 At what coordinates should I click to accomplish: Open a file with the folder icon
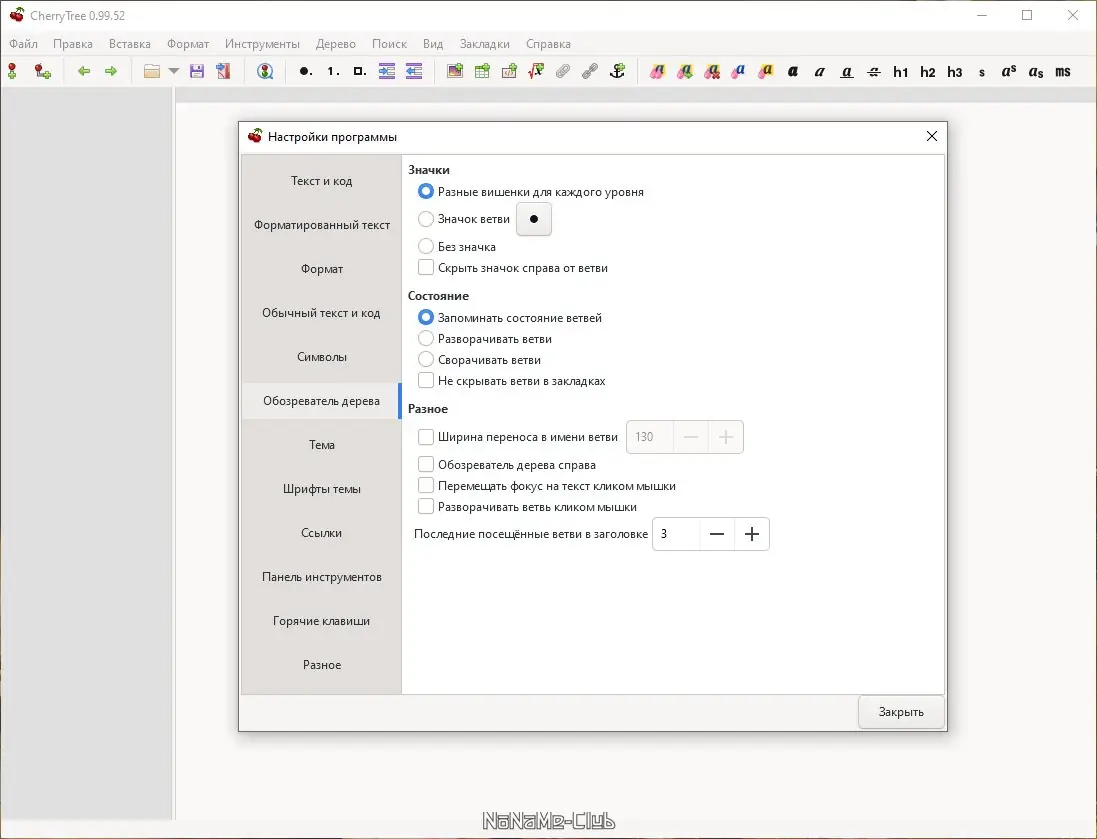[152, 71]
